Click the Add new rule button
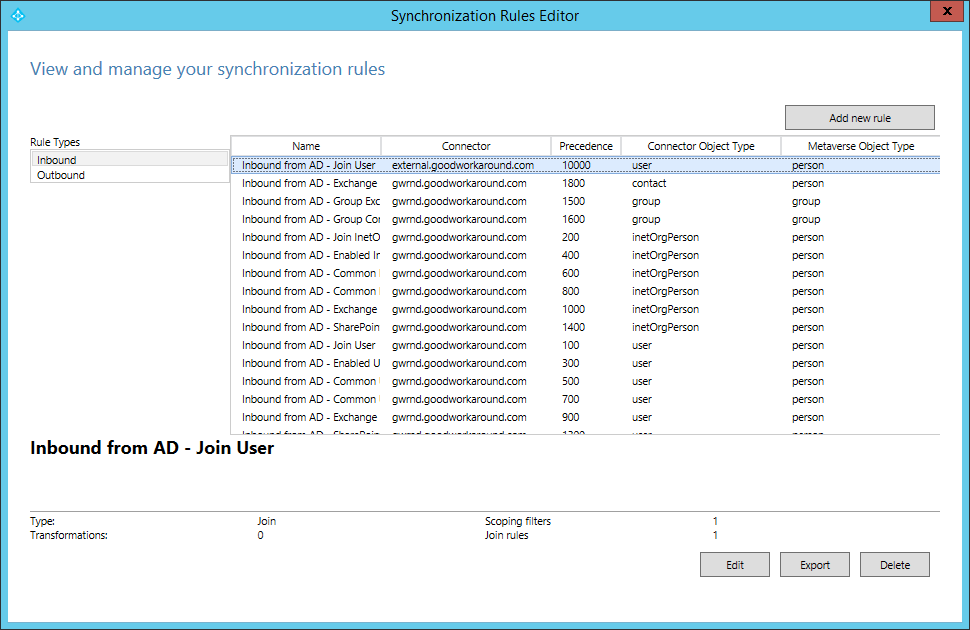The width and height of the screenshot is (970, 630). (x=859, y=118)
